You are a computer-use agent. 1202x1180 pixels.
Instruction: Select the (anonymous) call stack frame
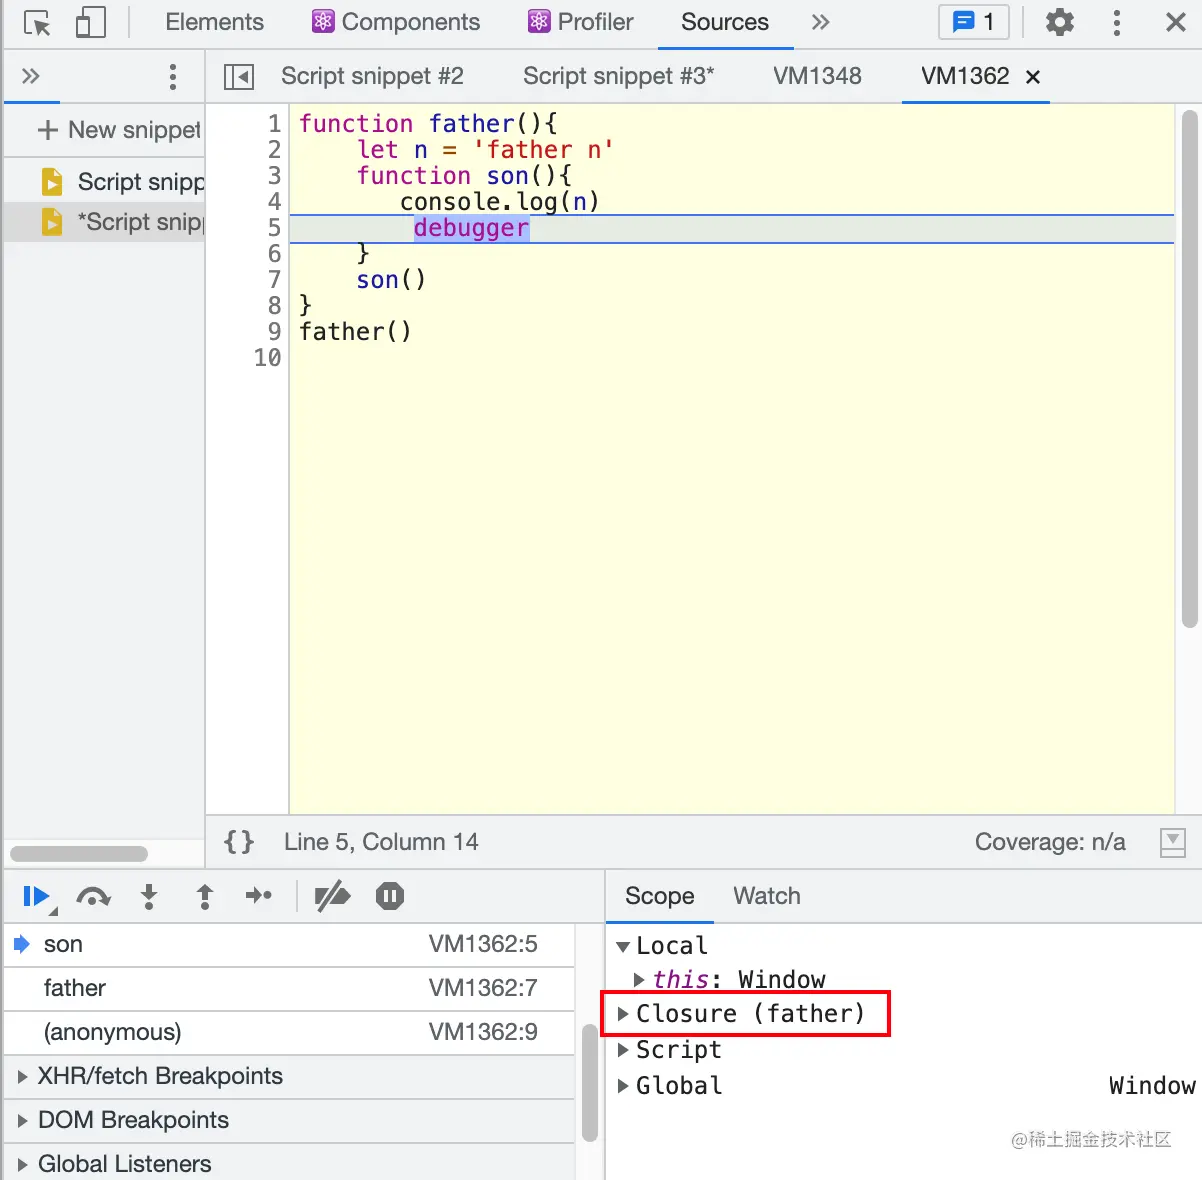pos(290,1032)
